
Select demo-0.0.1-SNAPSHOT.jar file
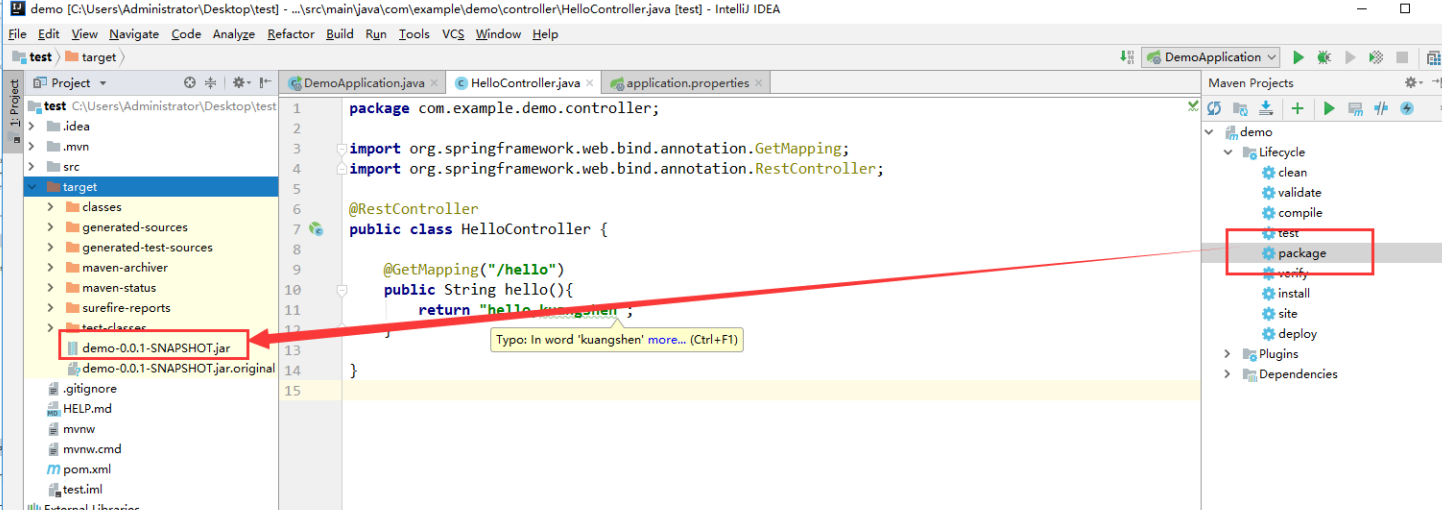[x=148, y=348]
